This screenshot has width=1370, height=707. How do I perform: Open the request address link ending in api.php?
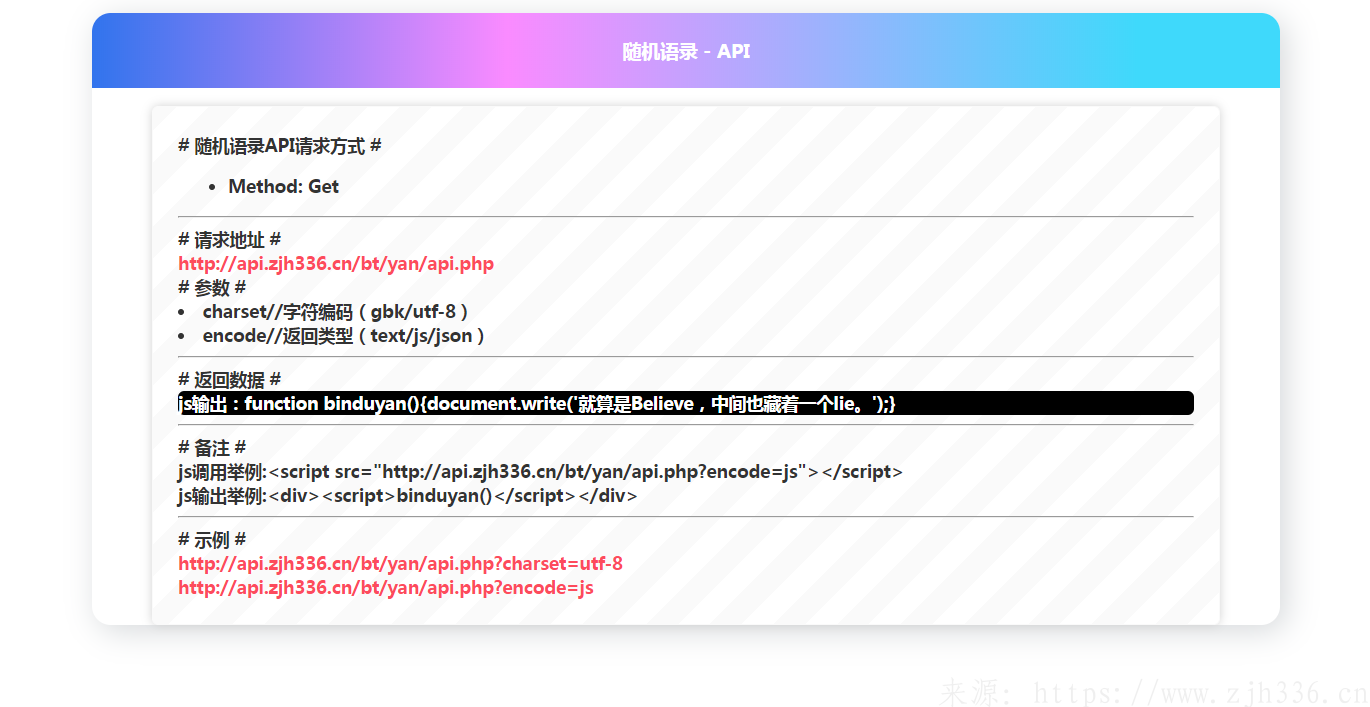[x=336, y=264]
